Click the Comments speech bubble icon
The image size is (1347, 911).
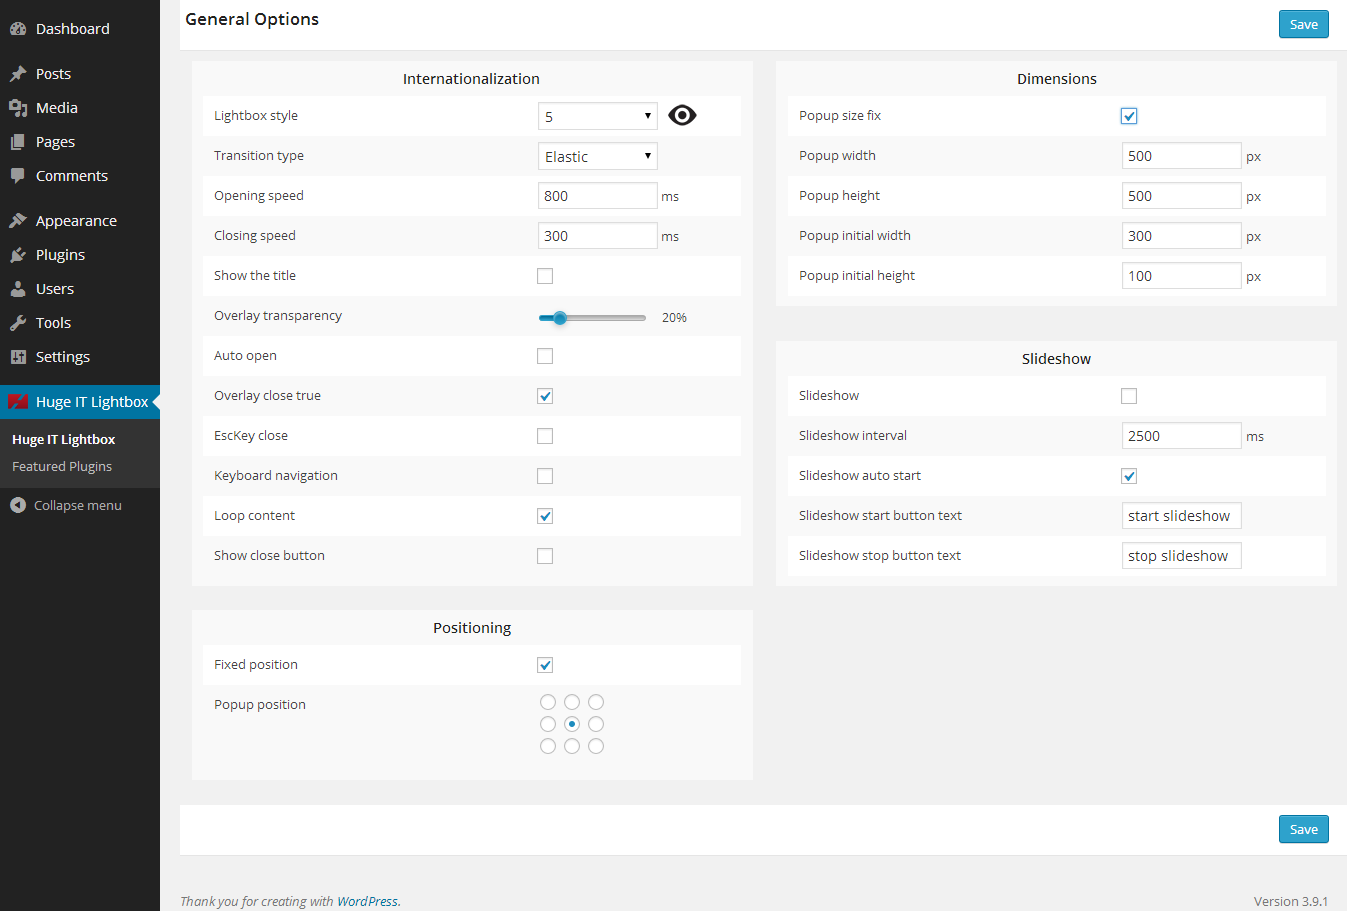[18, 176]
